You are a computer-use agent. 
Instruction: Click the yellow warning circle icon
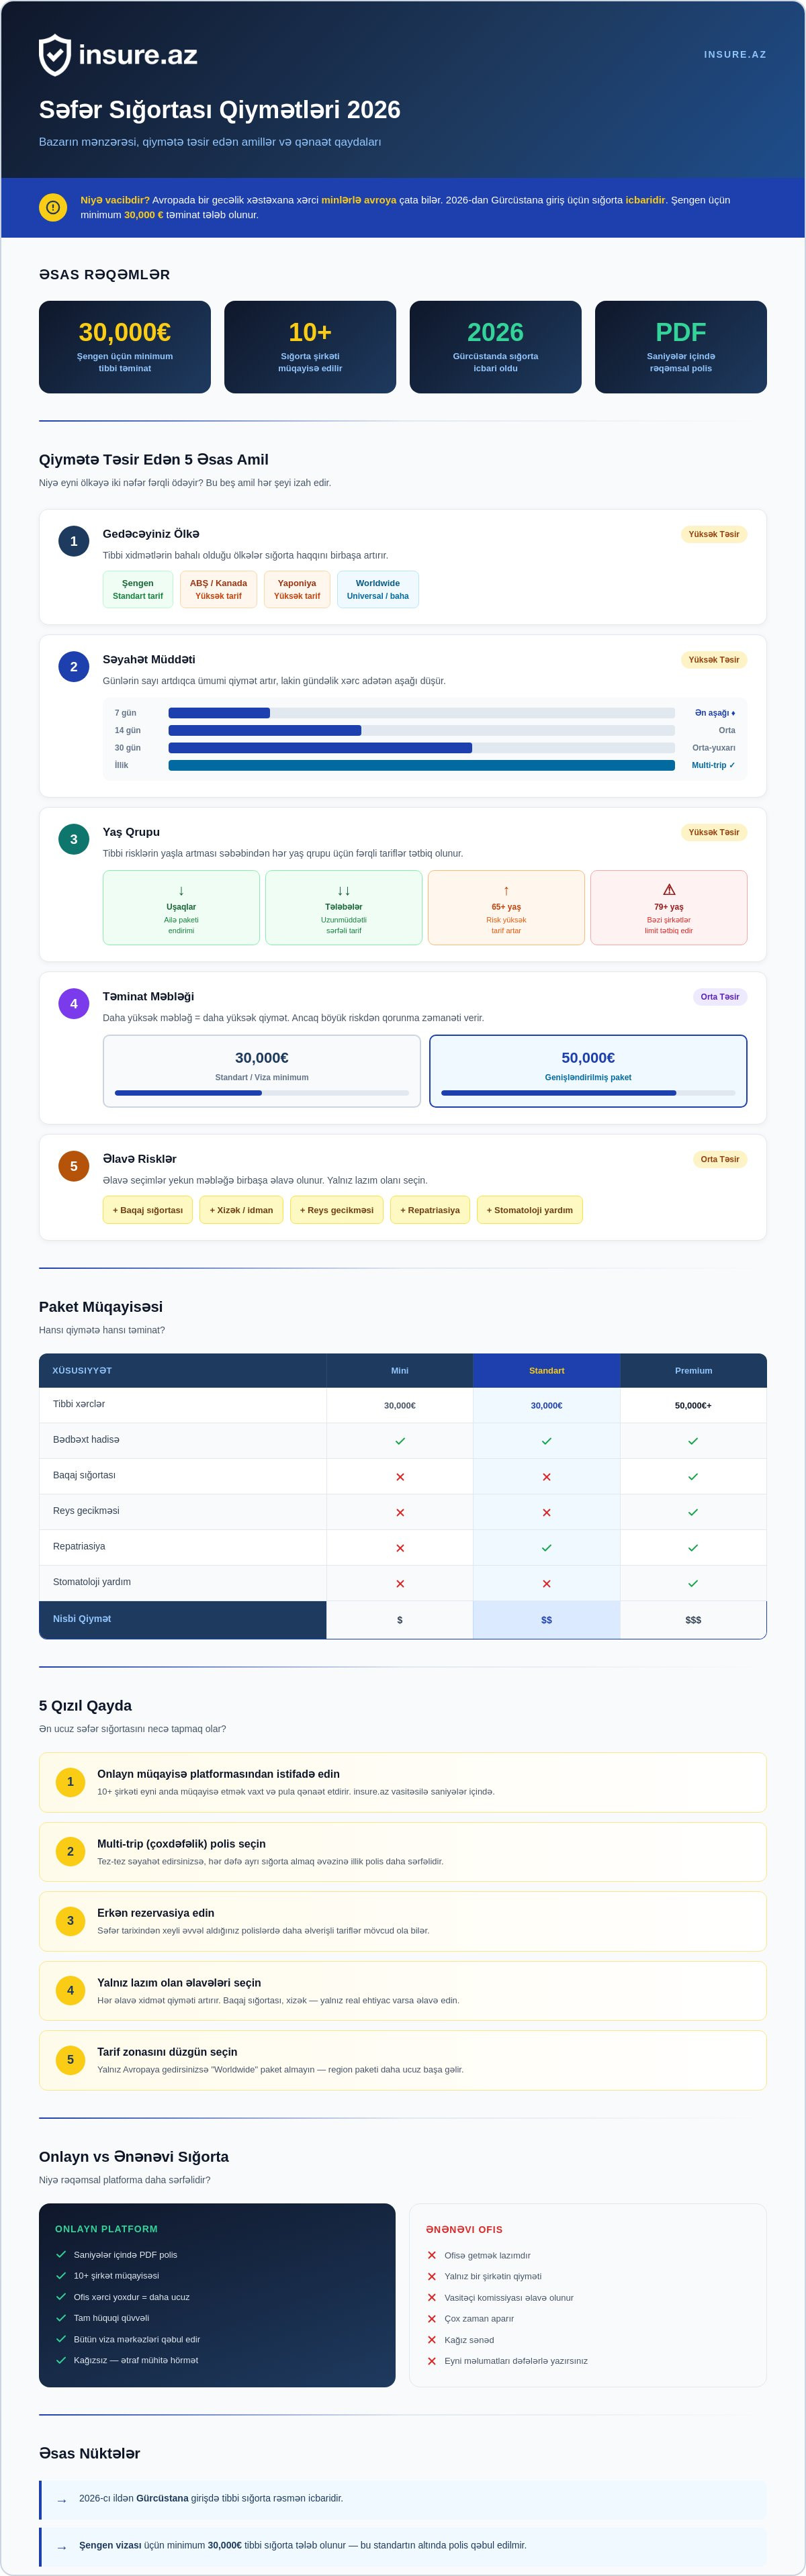(53, 207)
